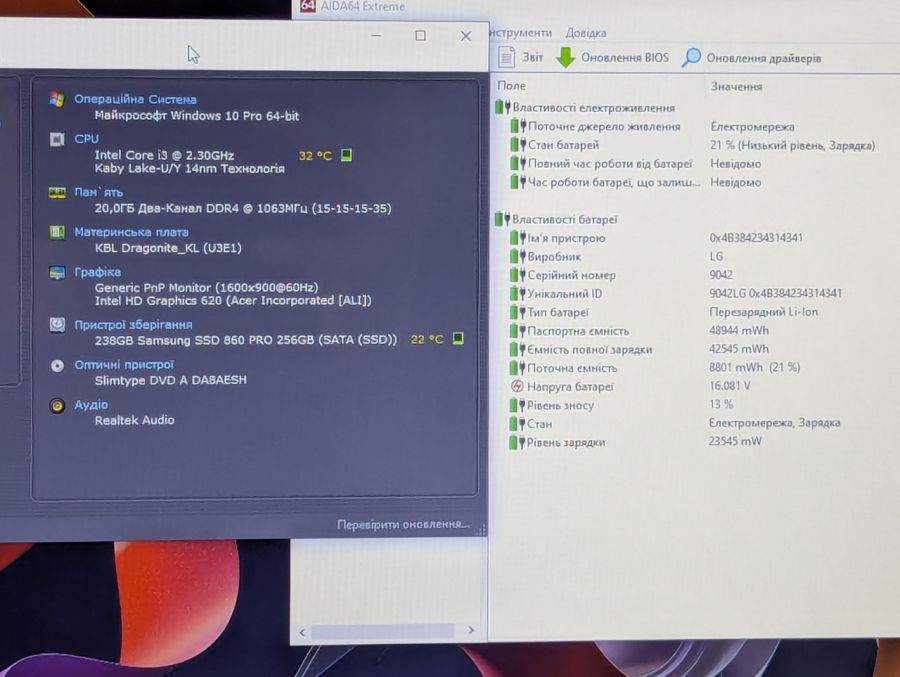Maximize the Speccy window
The height and width of the screenshot is (677, 900).
(x=421, y=36)
